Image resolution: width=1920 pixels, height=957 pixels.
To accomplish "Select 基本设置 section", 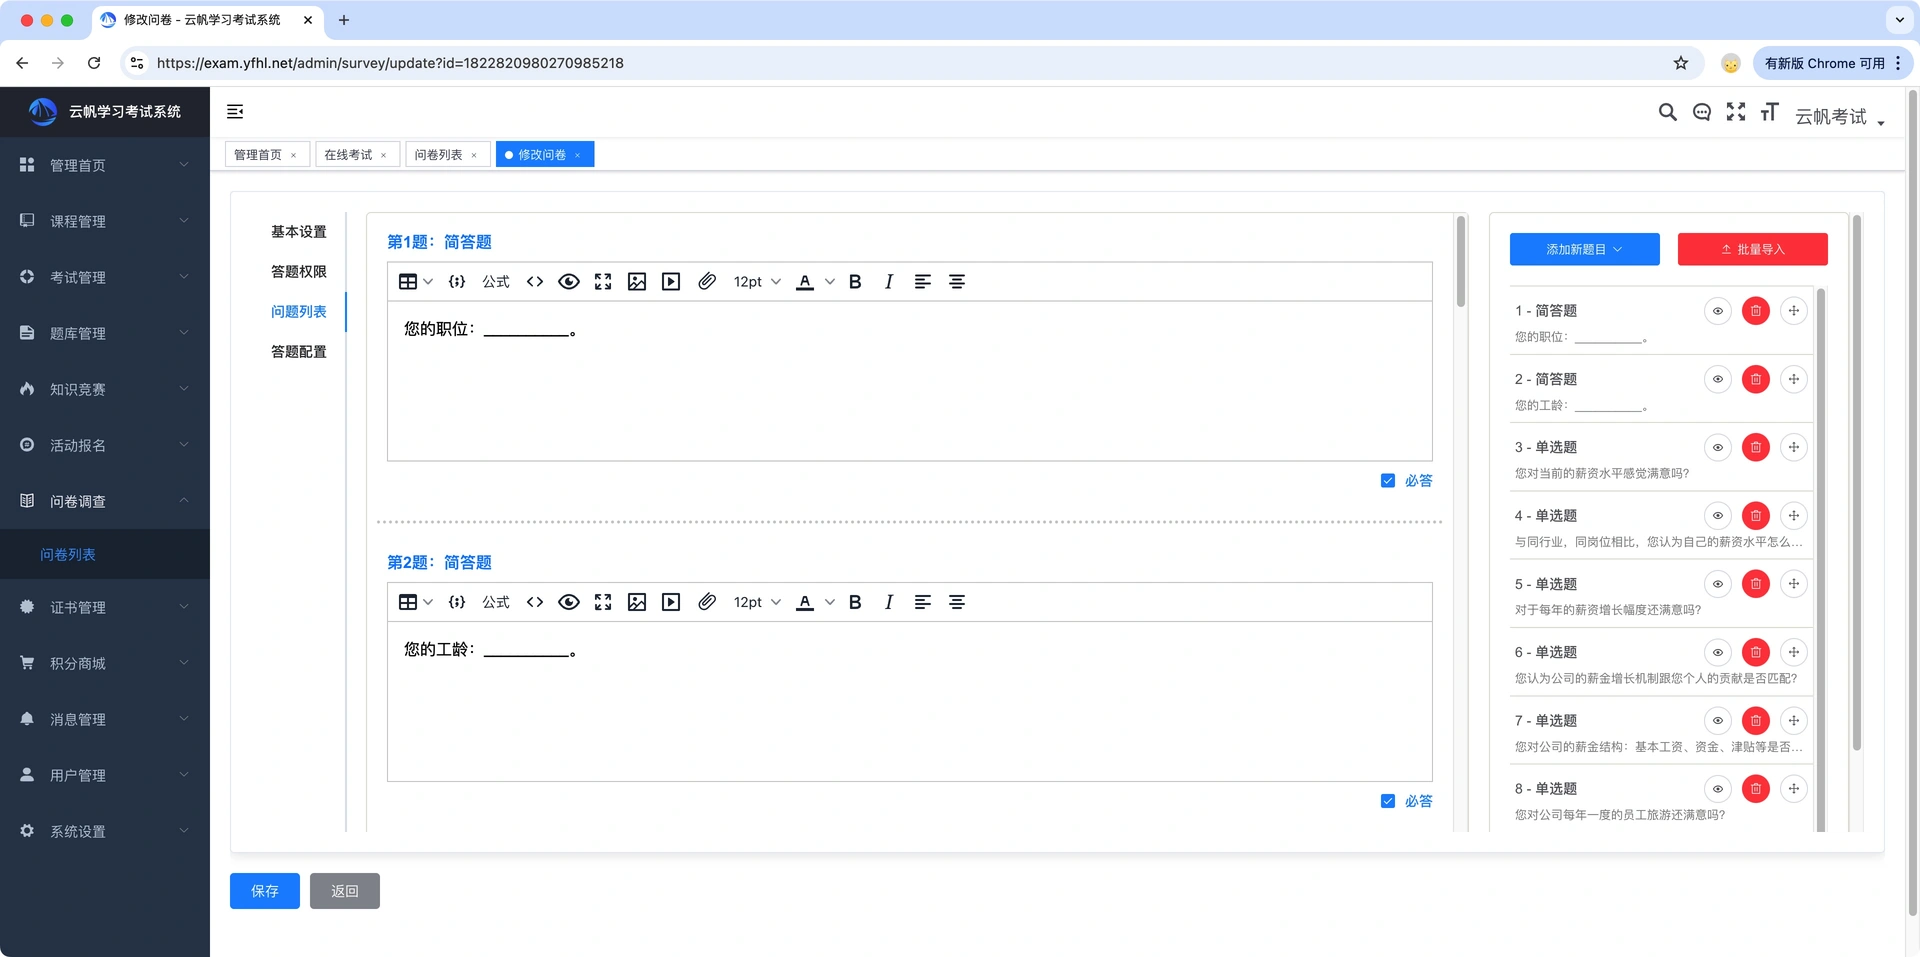I will click(x=299, y=232).
